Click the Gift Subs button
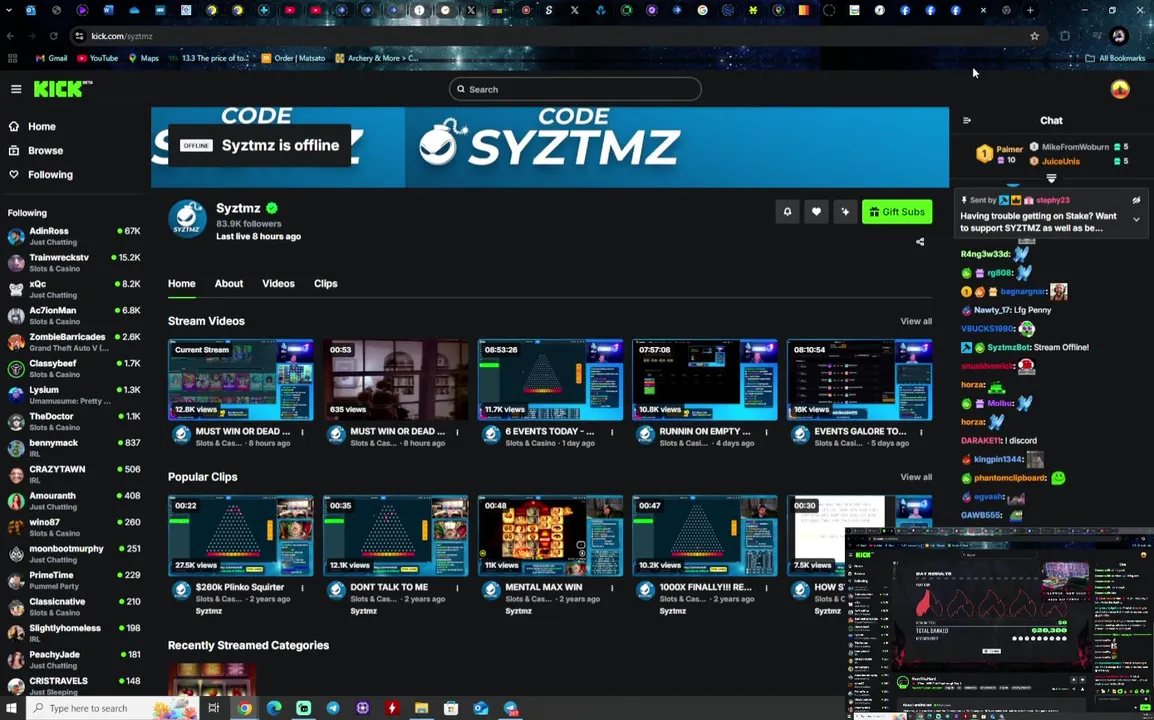The image size is (1154, 720). coord(897,212)
